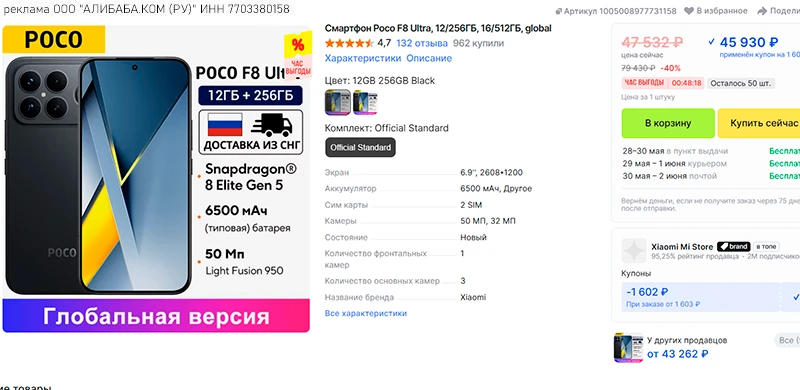Click the thumbnail next to У других продавцов

pyautogui.click(x=628, y=348)
